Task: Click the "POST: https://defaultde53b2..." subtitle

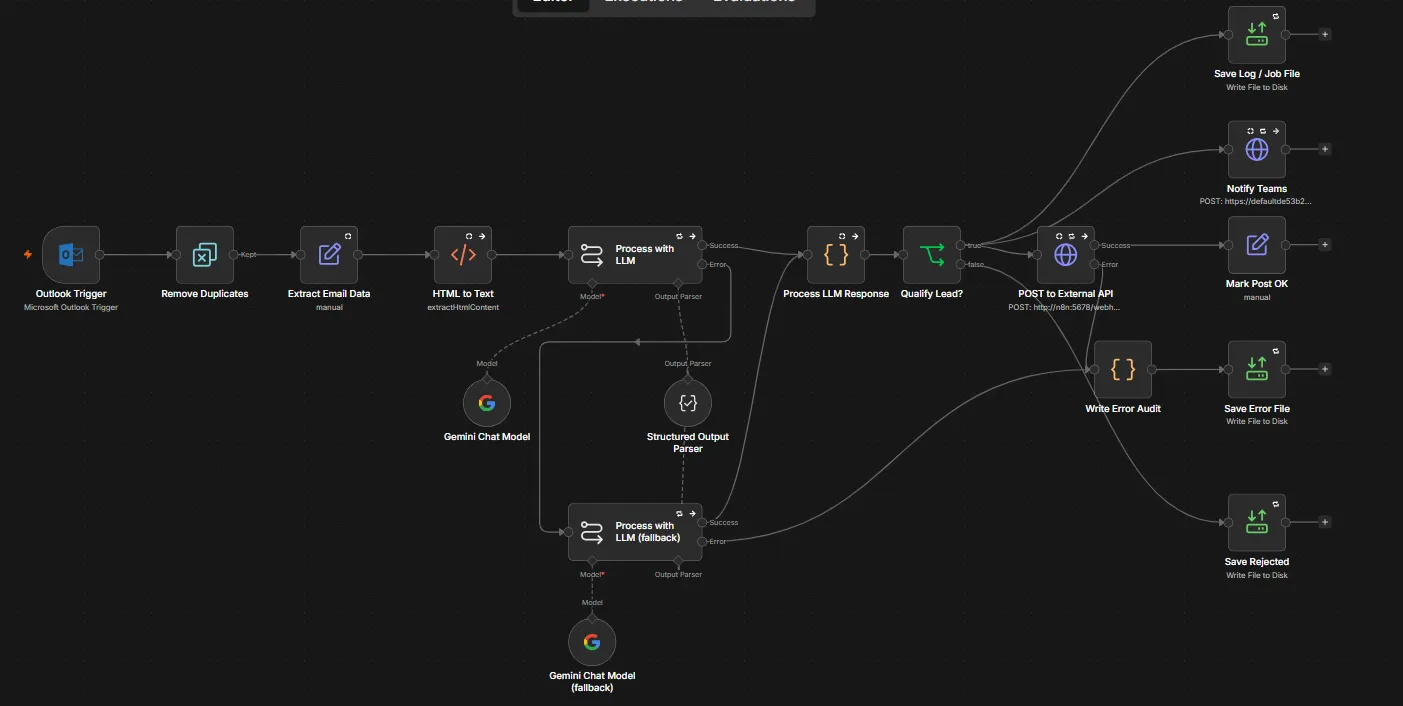Action: pyautogui.click(x=1257, y=201)
